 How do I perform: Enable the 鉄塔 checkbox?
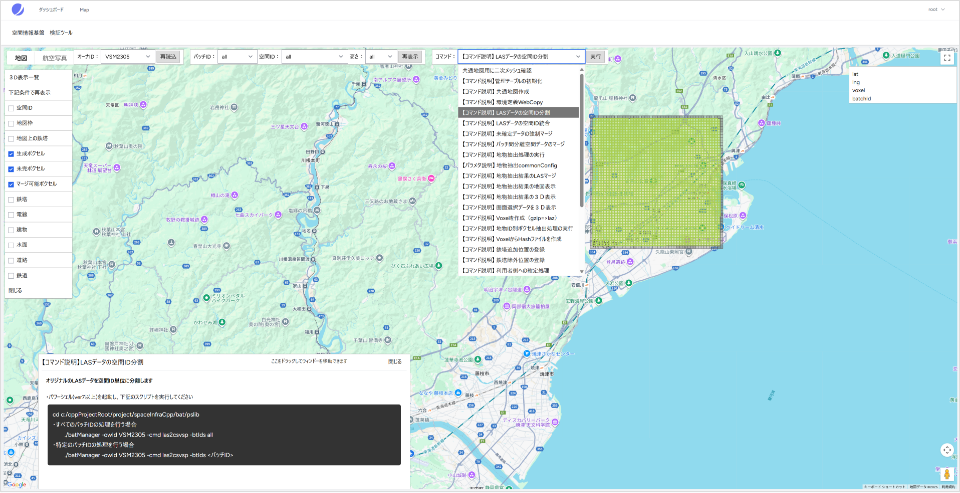(11, 199)
